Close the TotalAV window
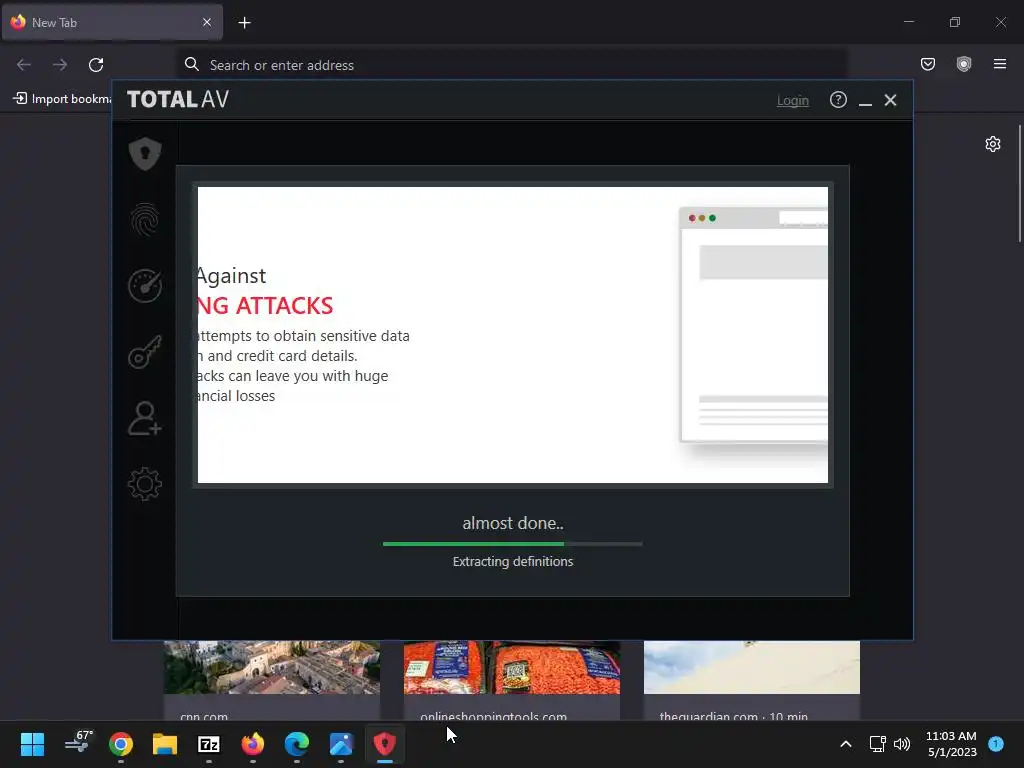1024x768 pixels. [x=890, y=100]
